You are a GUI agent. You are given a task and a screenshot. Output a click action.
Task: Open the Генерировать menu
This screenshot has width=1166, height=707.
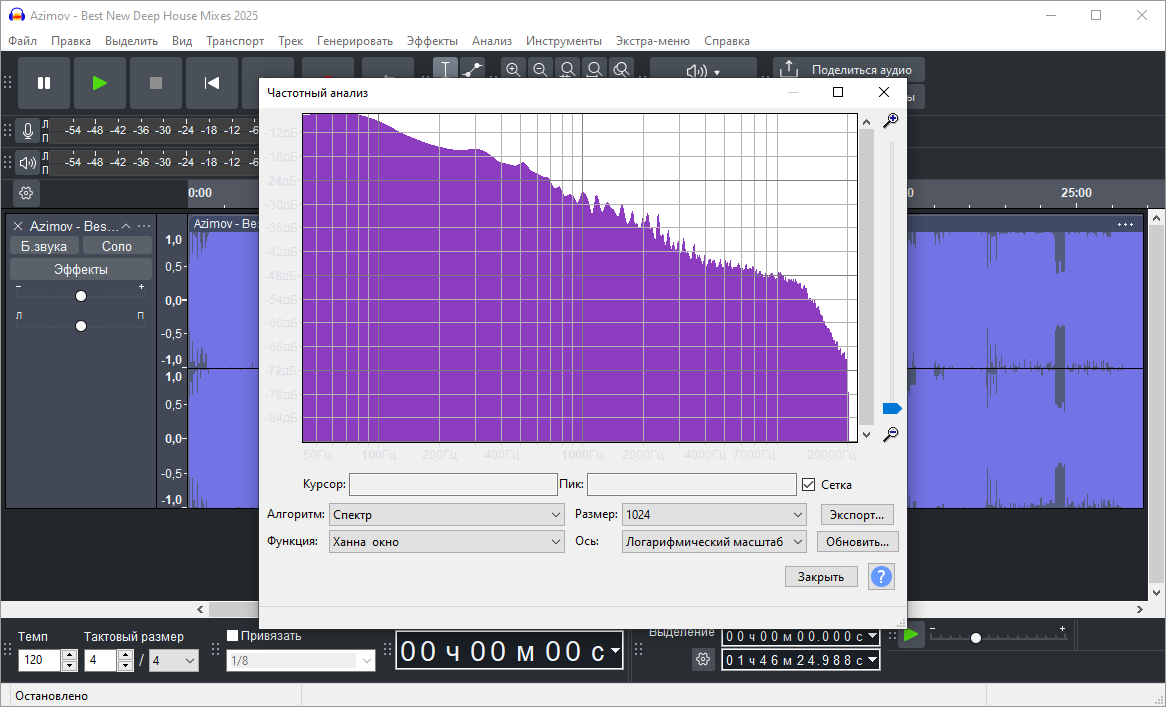355,41
